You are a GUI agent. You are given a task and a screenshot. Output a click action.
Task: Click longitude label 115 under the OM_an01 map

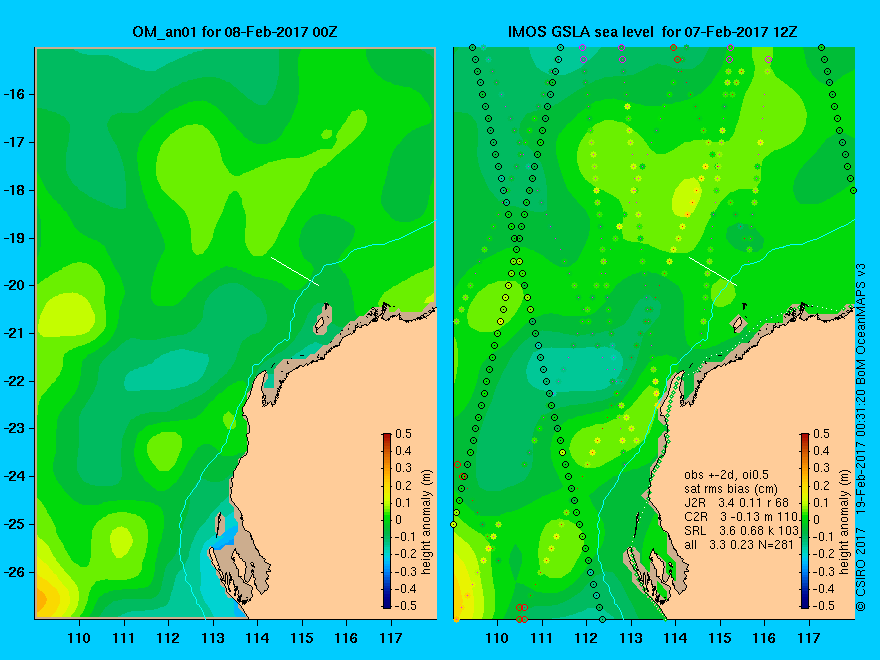302,638
